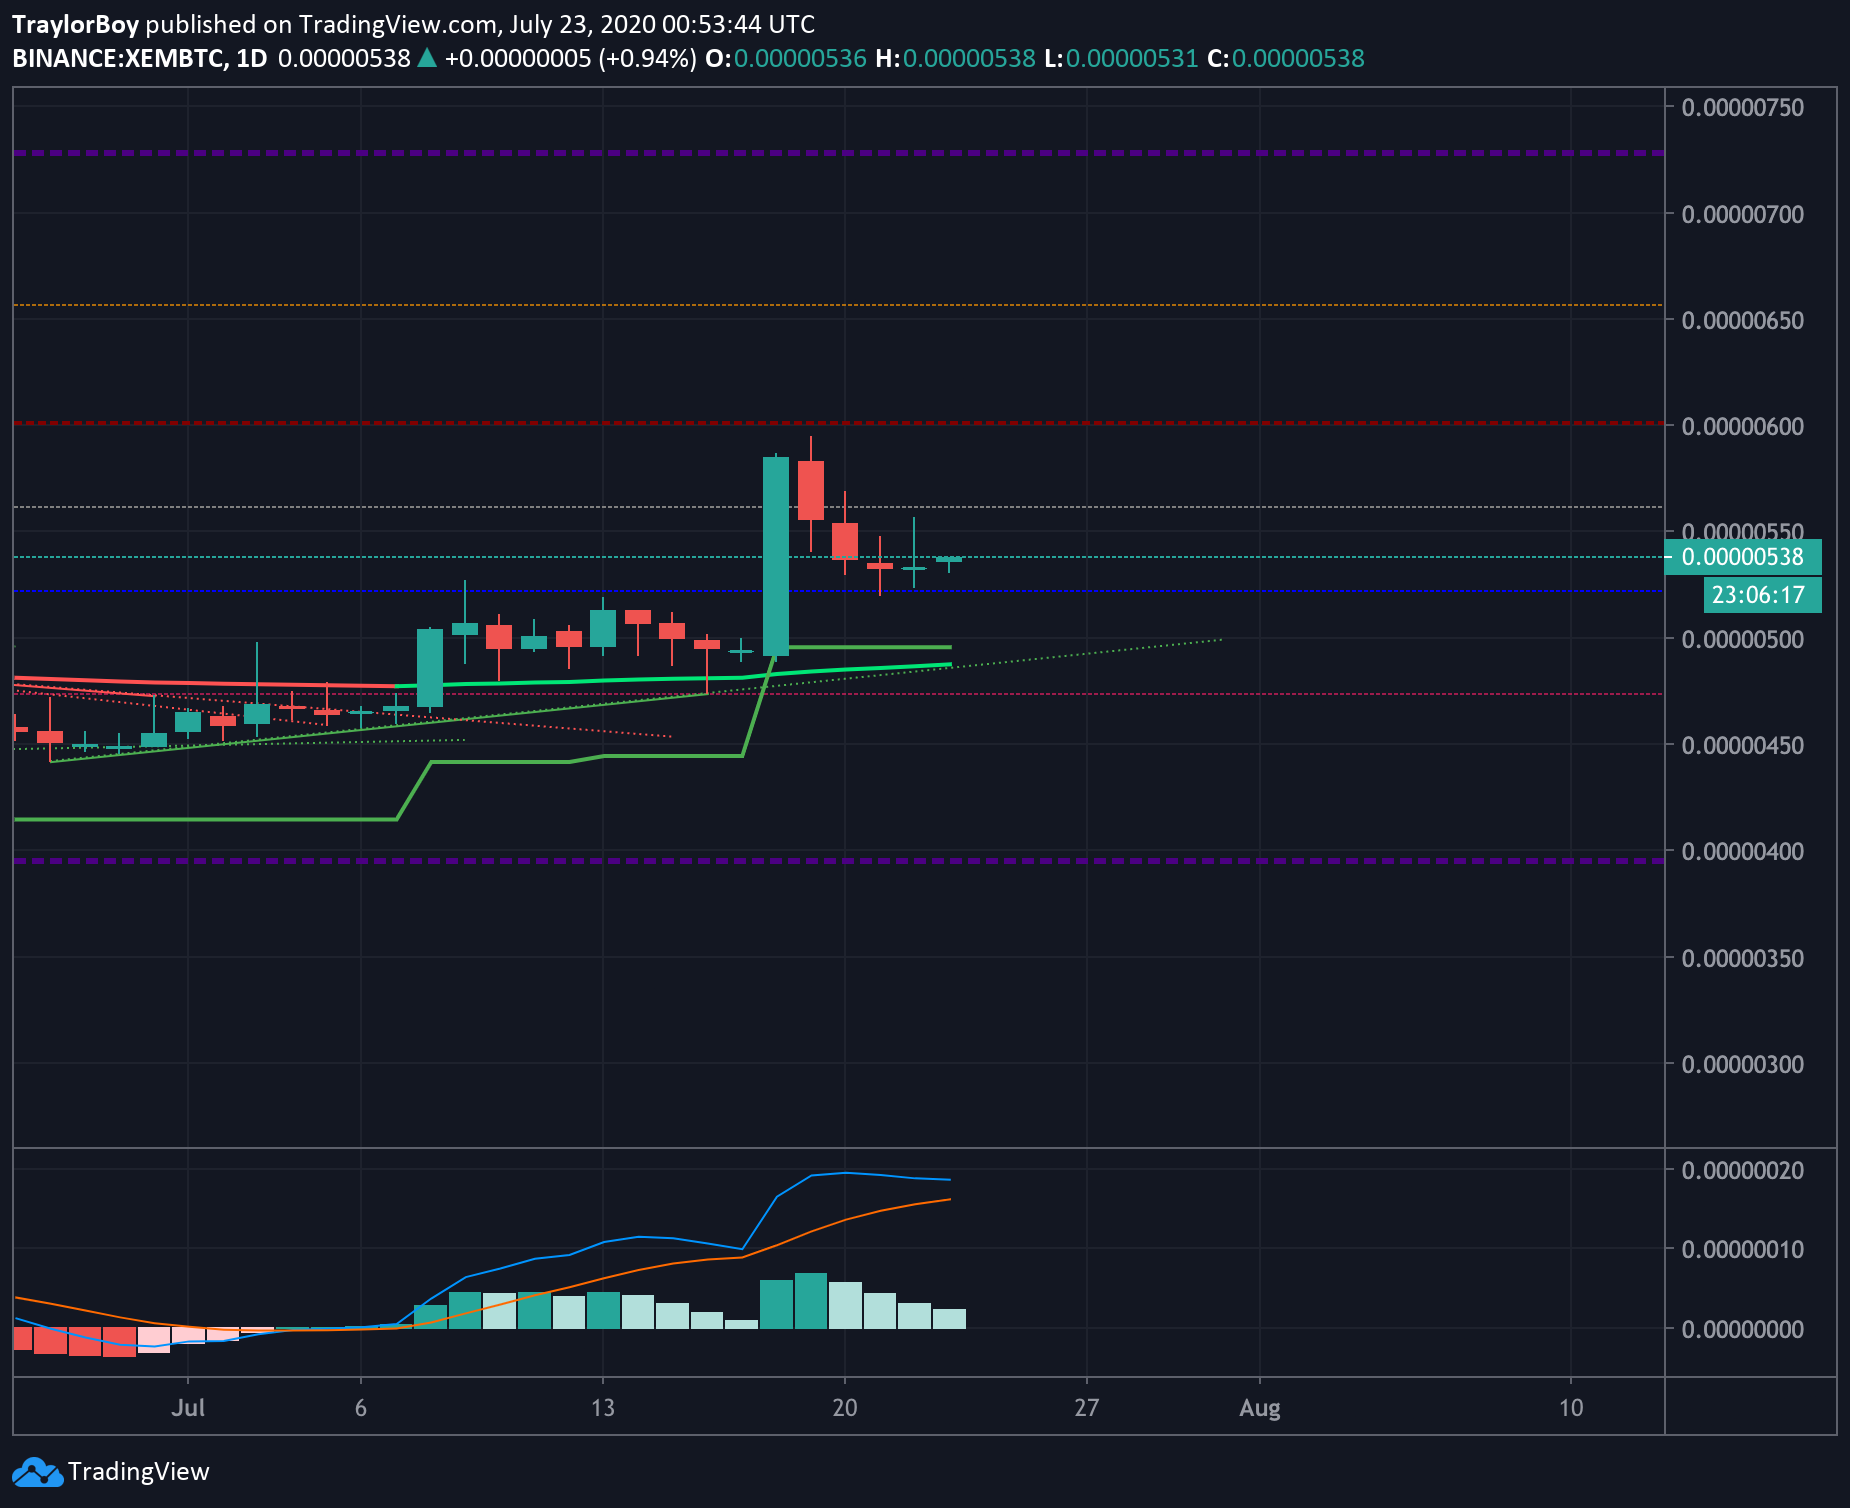Click the tallest teal MACD histogram bar
The image size is (1850, 1508).
(811, 1301)
